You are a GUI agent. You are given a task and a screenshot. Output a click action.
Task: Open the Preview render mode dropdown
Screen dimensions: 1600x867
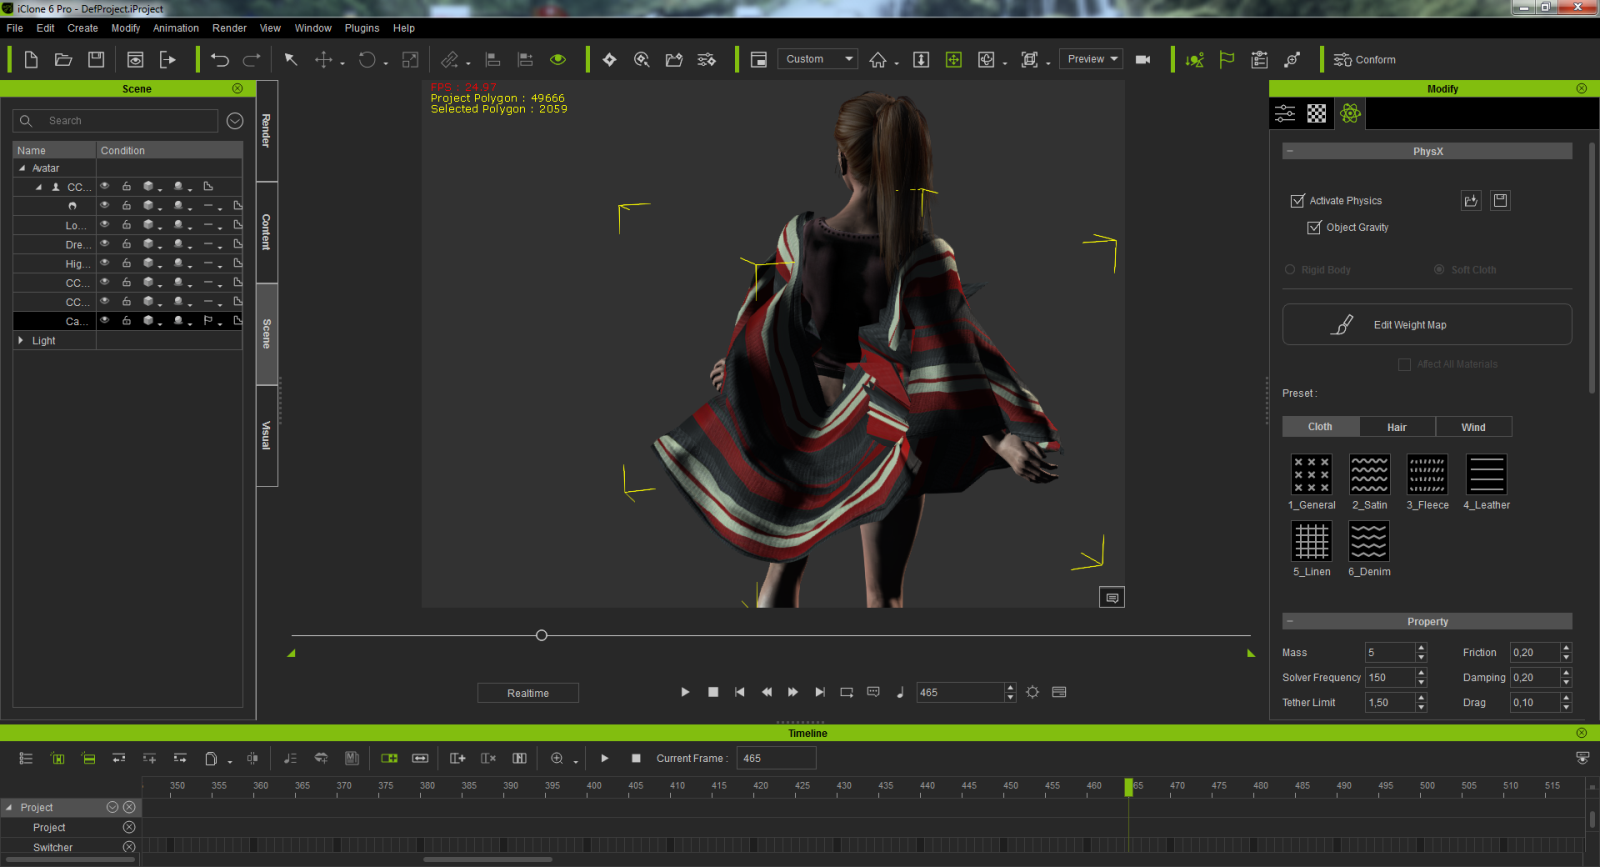[1092, 59]
